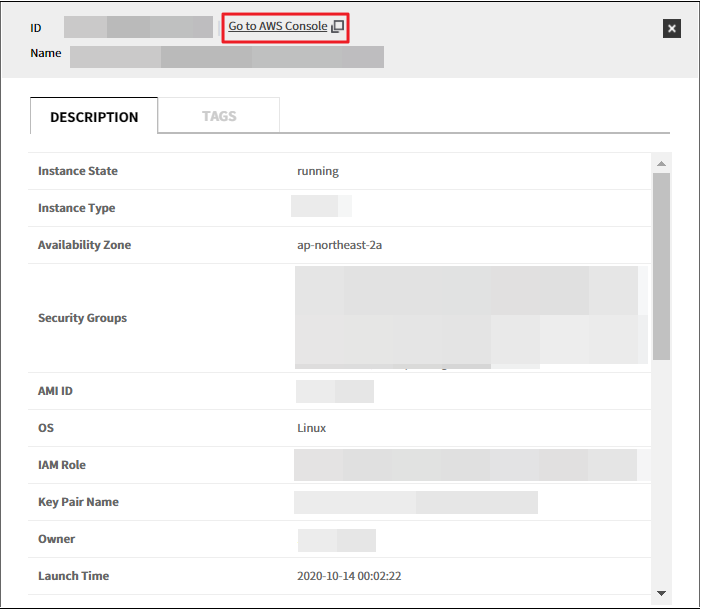Click the Security Groups label
The height and width of the screenshot is (610, 701).
tap(82, 318)
